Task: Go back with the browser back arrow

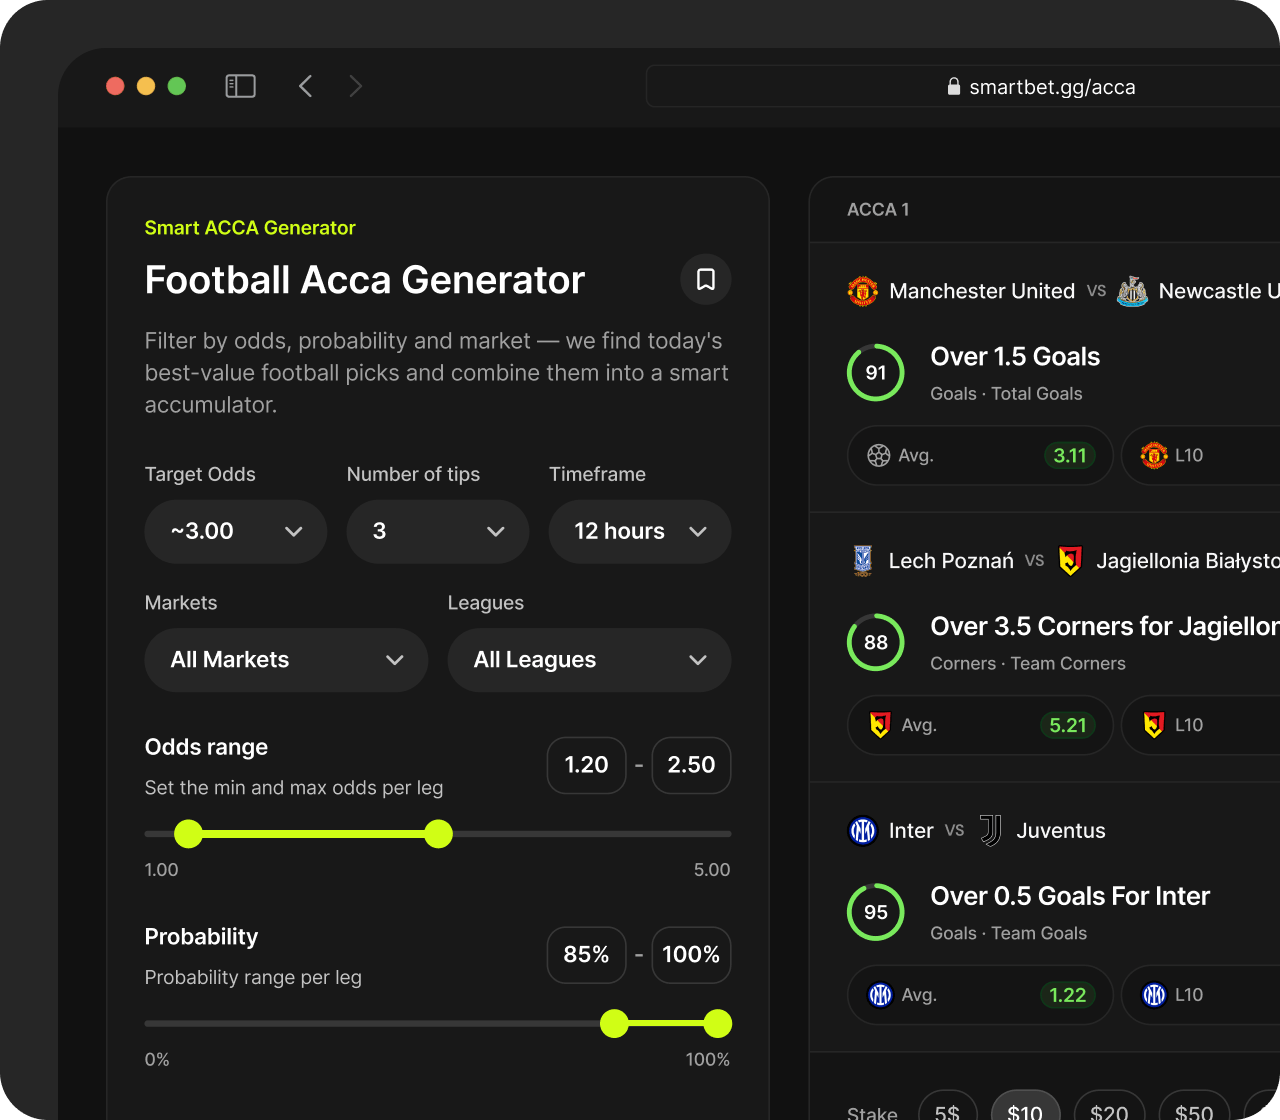Action: pyautogui.click(x=306, y=86)
